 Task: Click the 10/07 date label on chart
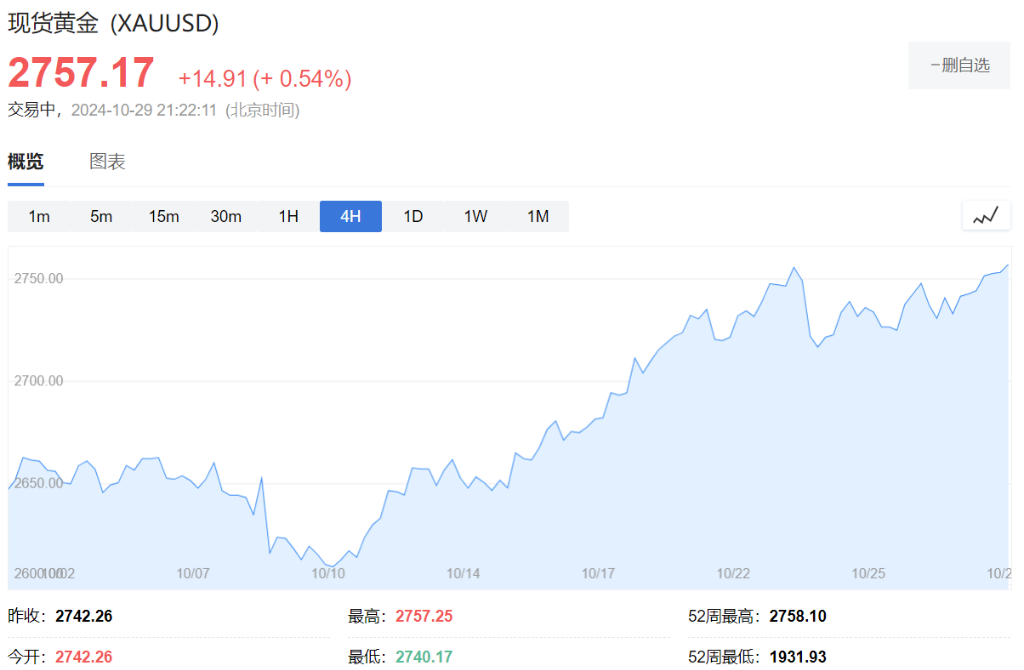[x=193, y=573]
